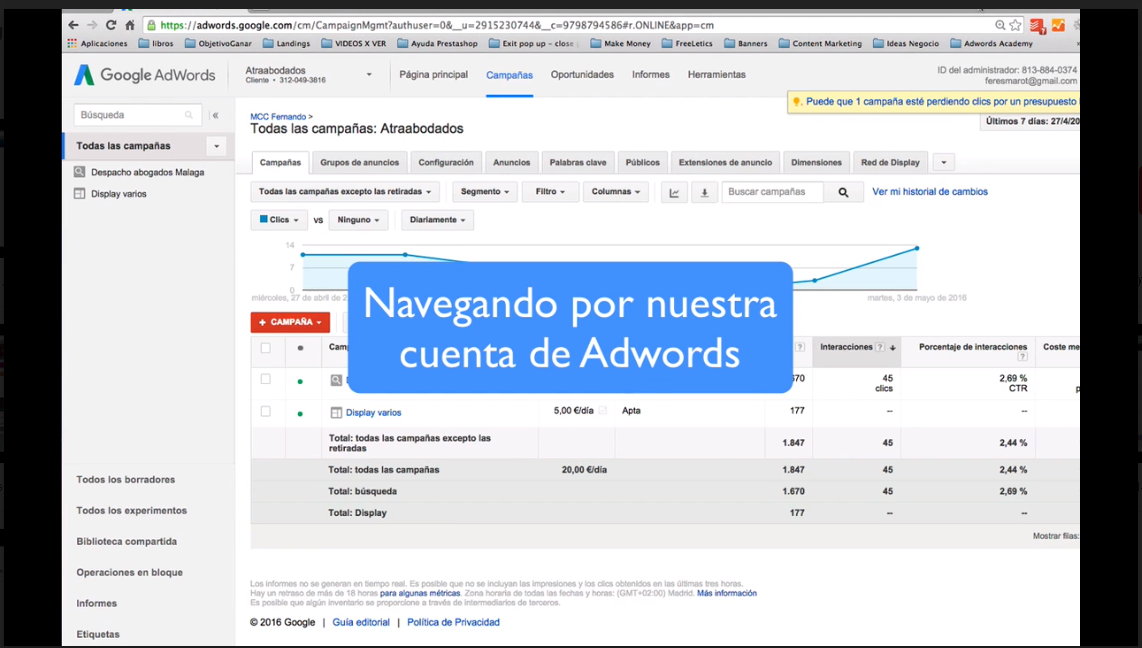Open the Columnas dropdown

click(615, 191)
